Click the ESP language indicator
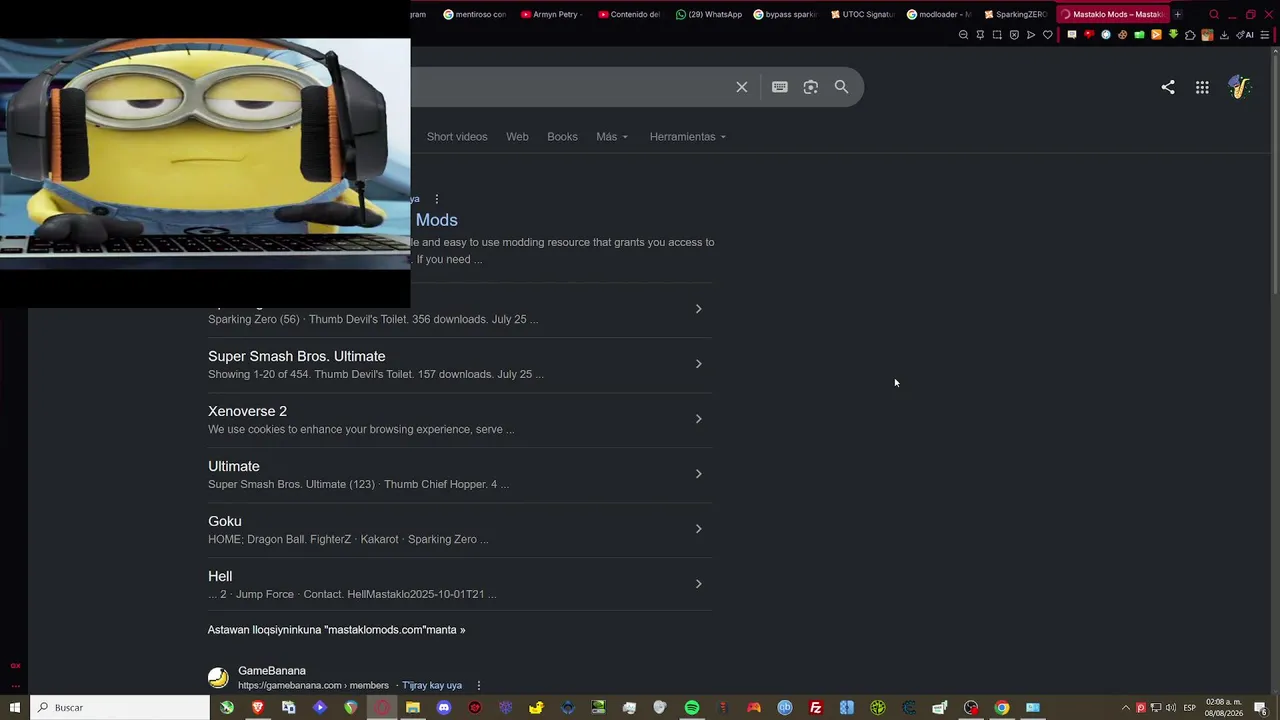This screenshot has width=1280, height=720. click(x=1190, y=708)
